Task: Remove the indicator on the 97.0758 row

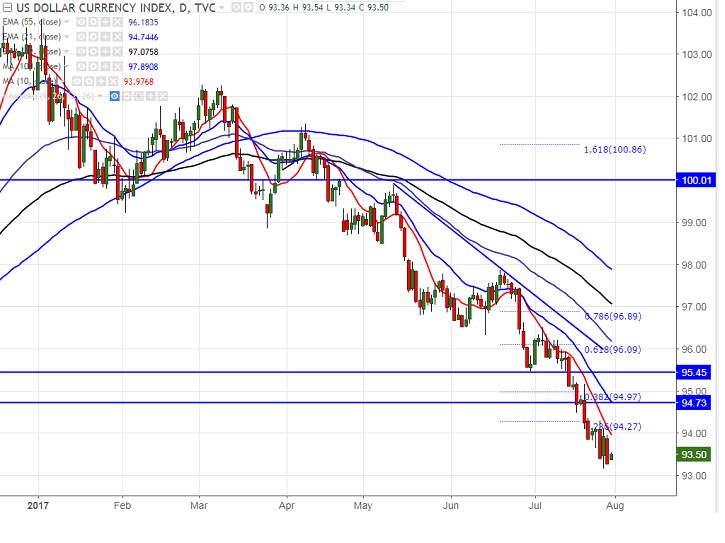Action: (x=117, y=52)
